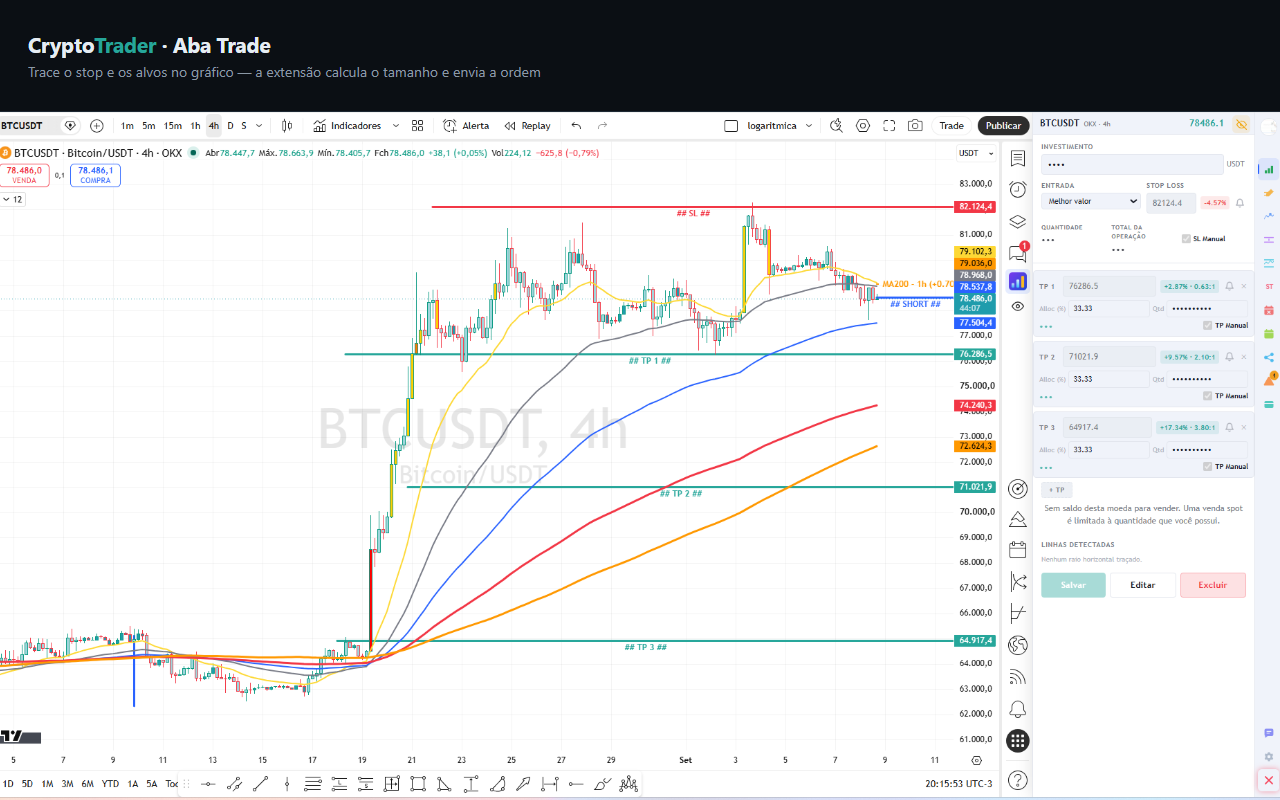Start bar Replay mode

(x=527, y=126)
